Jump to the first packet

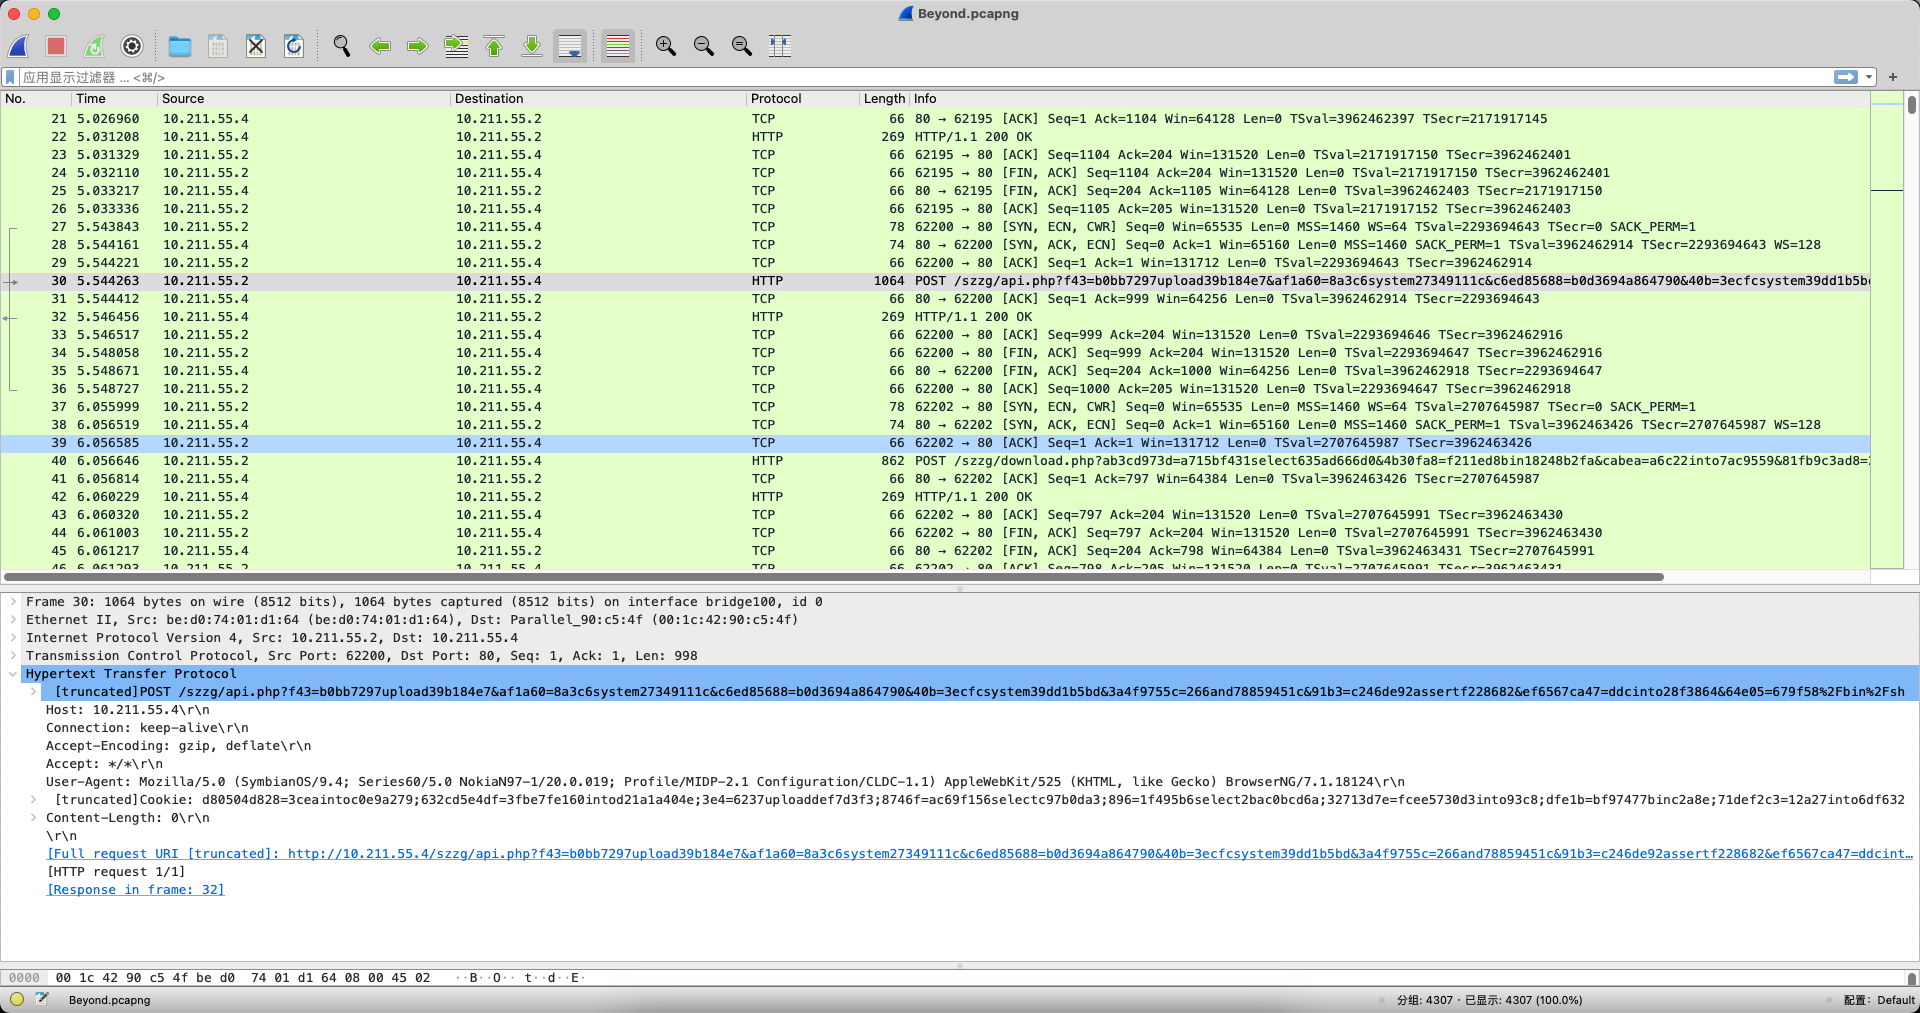[x=494, y=46]
